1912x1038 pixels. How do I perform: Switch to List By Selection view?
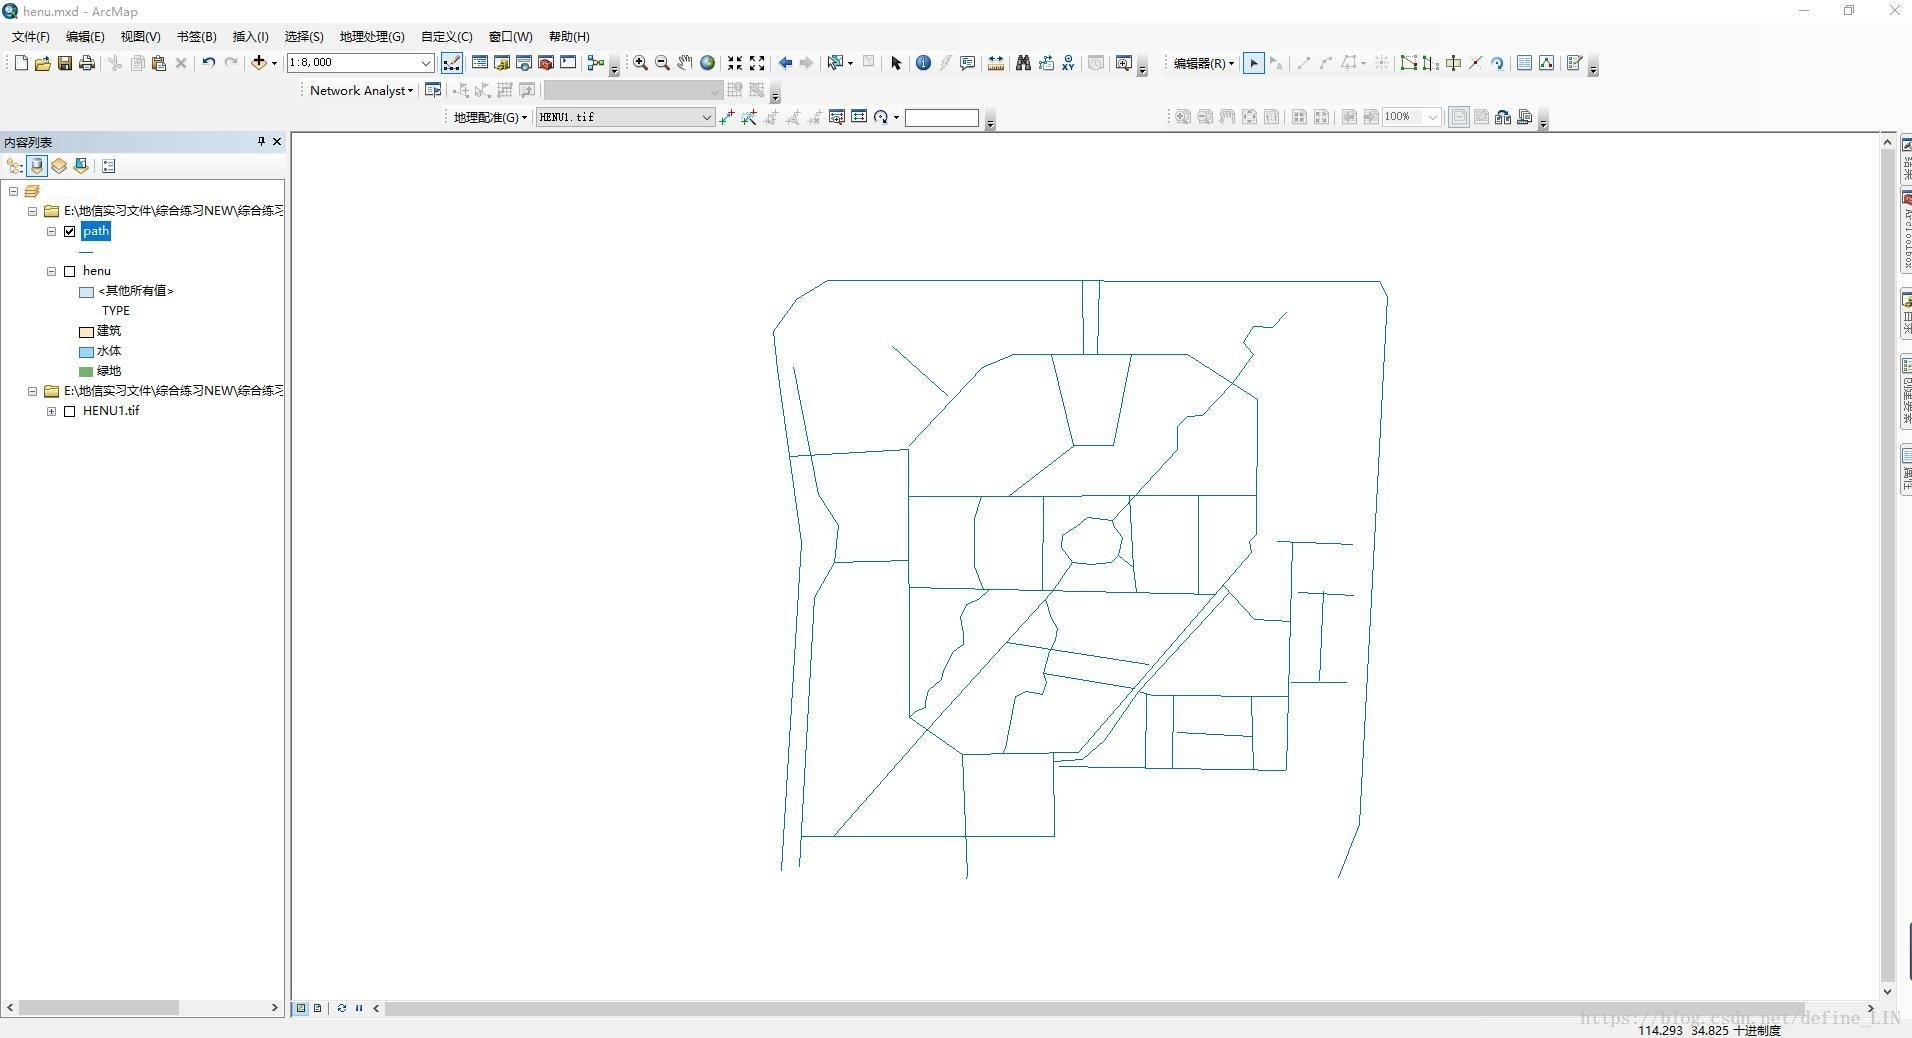[x=81, y=166]
